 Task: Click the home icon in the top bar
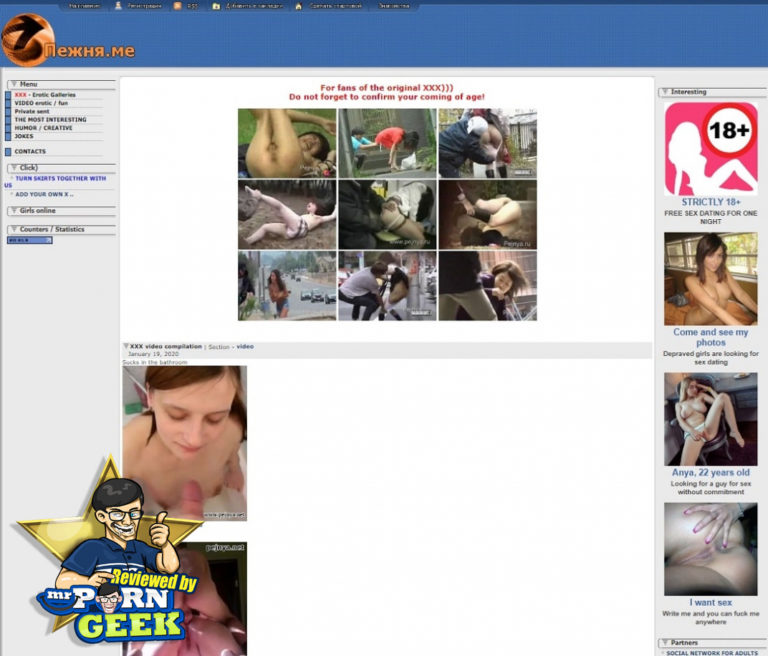298,6
